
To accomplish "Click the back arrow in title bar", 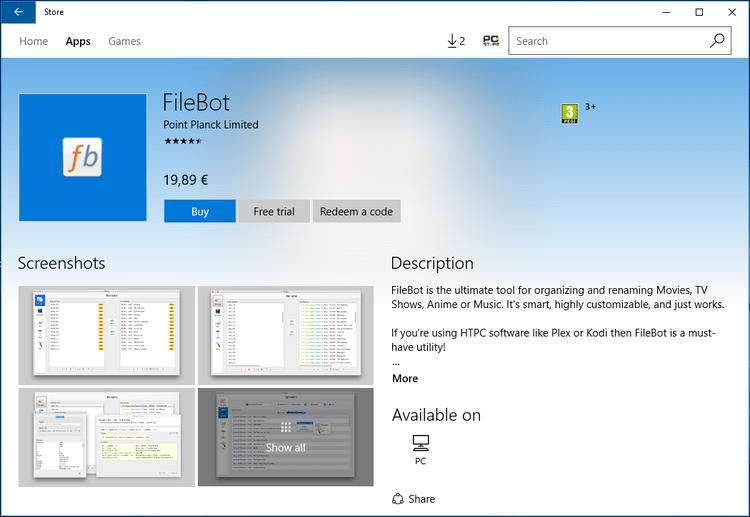I will (18, 12).
